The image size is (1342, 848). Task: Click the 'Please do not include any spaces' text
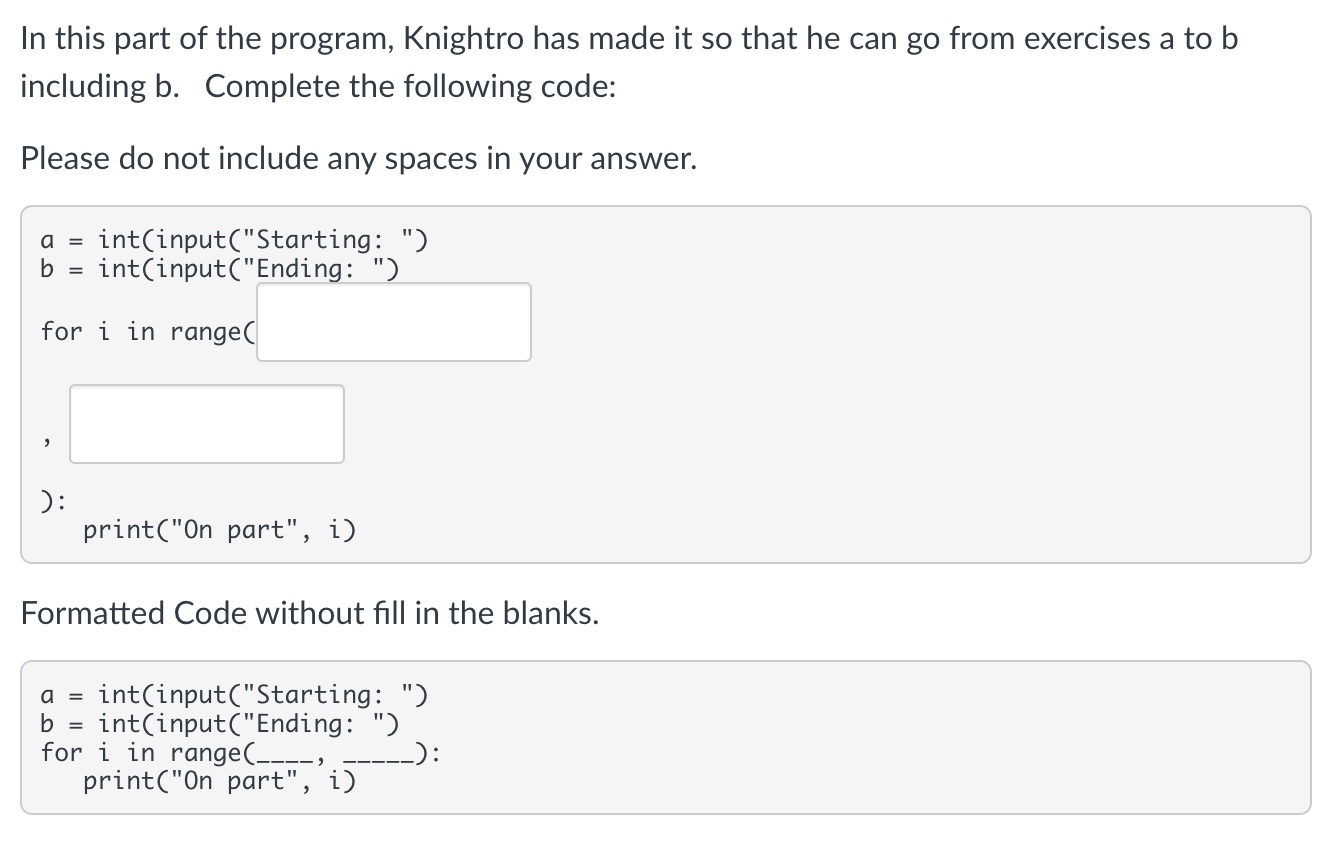point(357,158)
